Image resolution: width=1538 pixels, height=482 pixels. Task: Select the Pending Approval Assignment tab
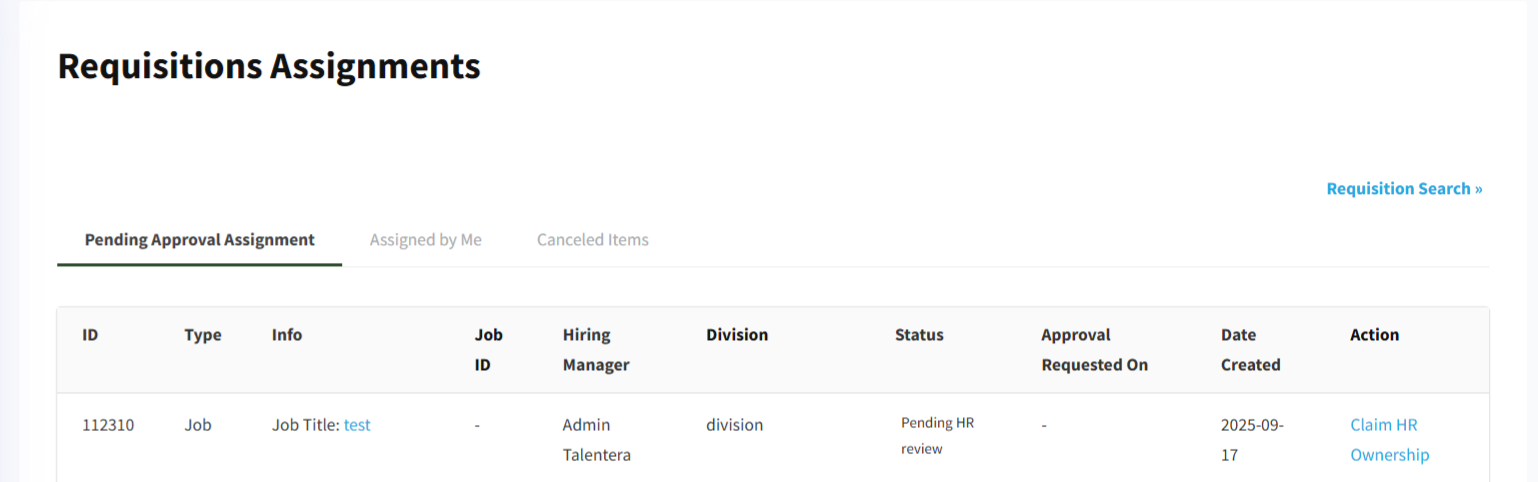pos(200,240)
